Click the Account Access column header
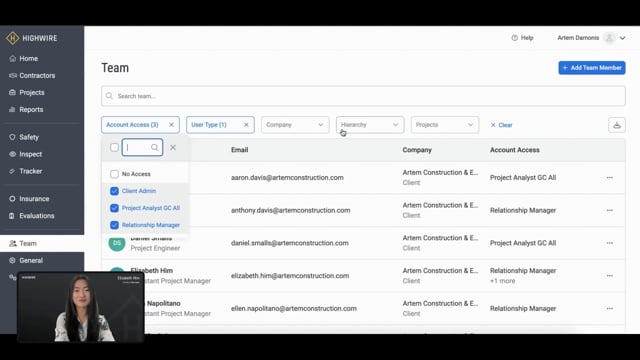 tap(515, 150)
